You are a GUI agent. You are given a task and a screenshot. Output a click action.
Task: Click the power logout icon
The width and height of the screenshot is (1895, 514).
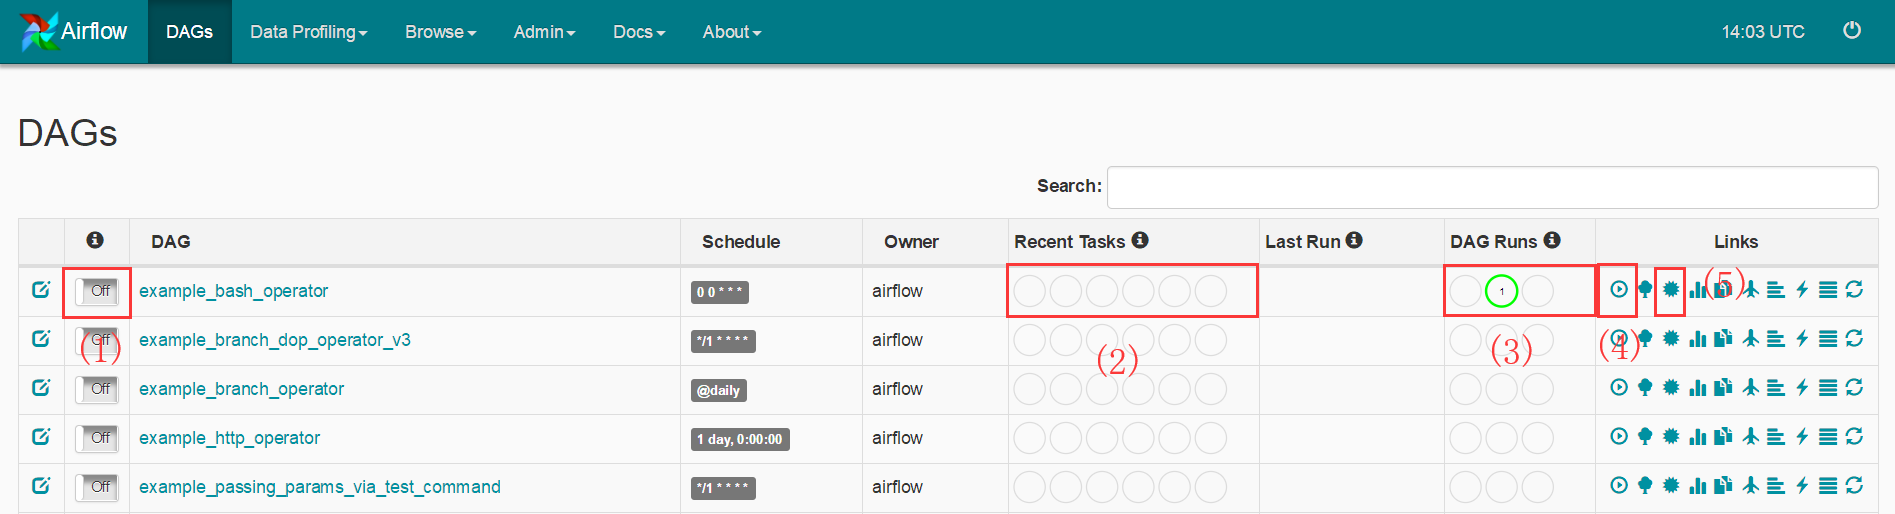coord(1852,31)
